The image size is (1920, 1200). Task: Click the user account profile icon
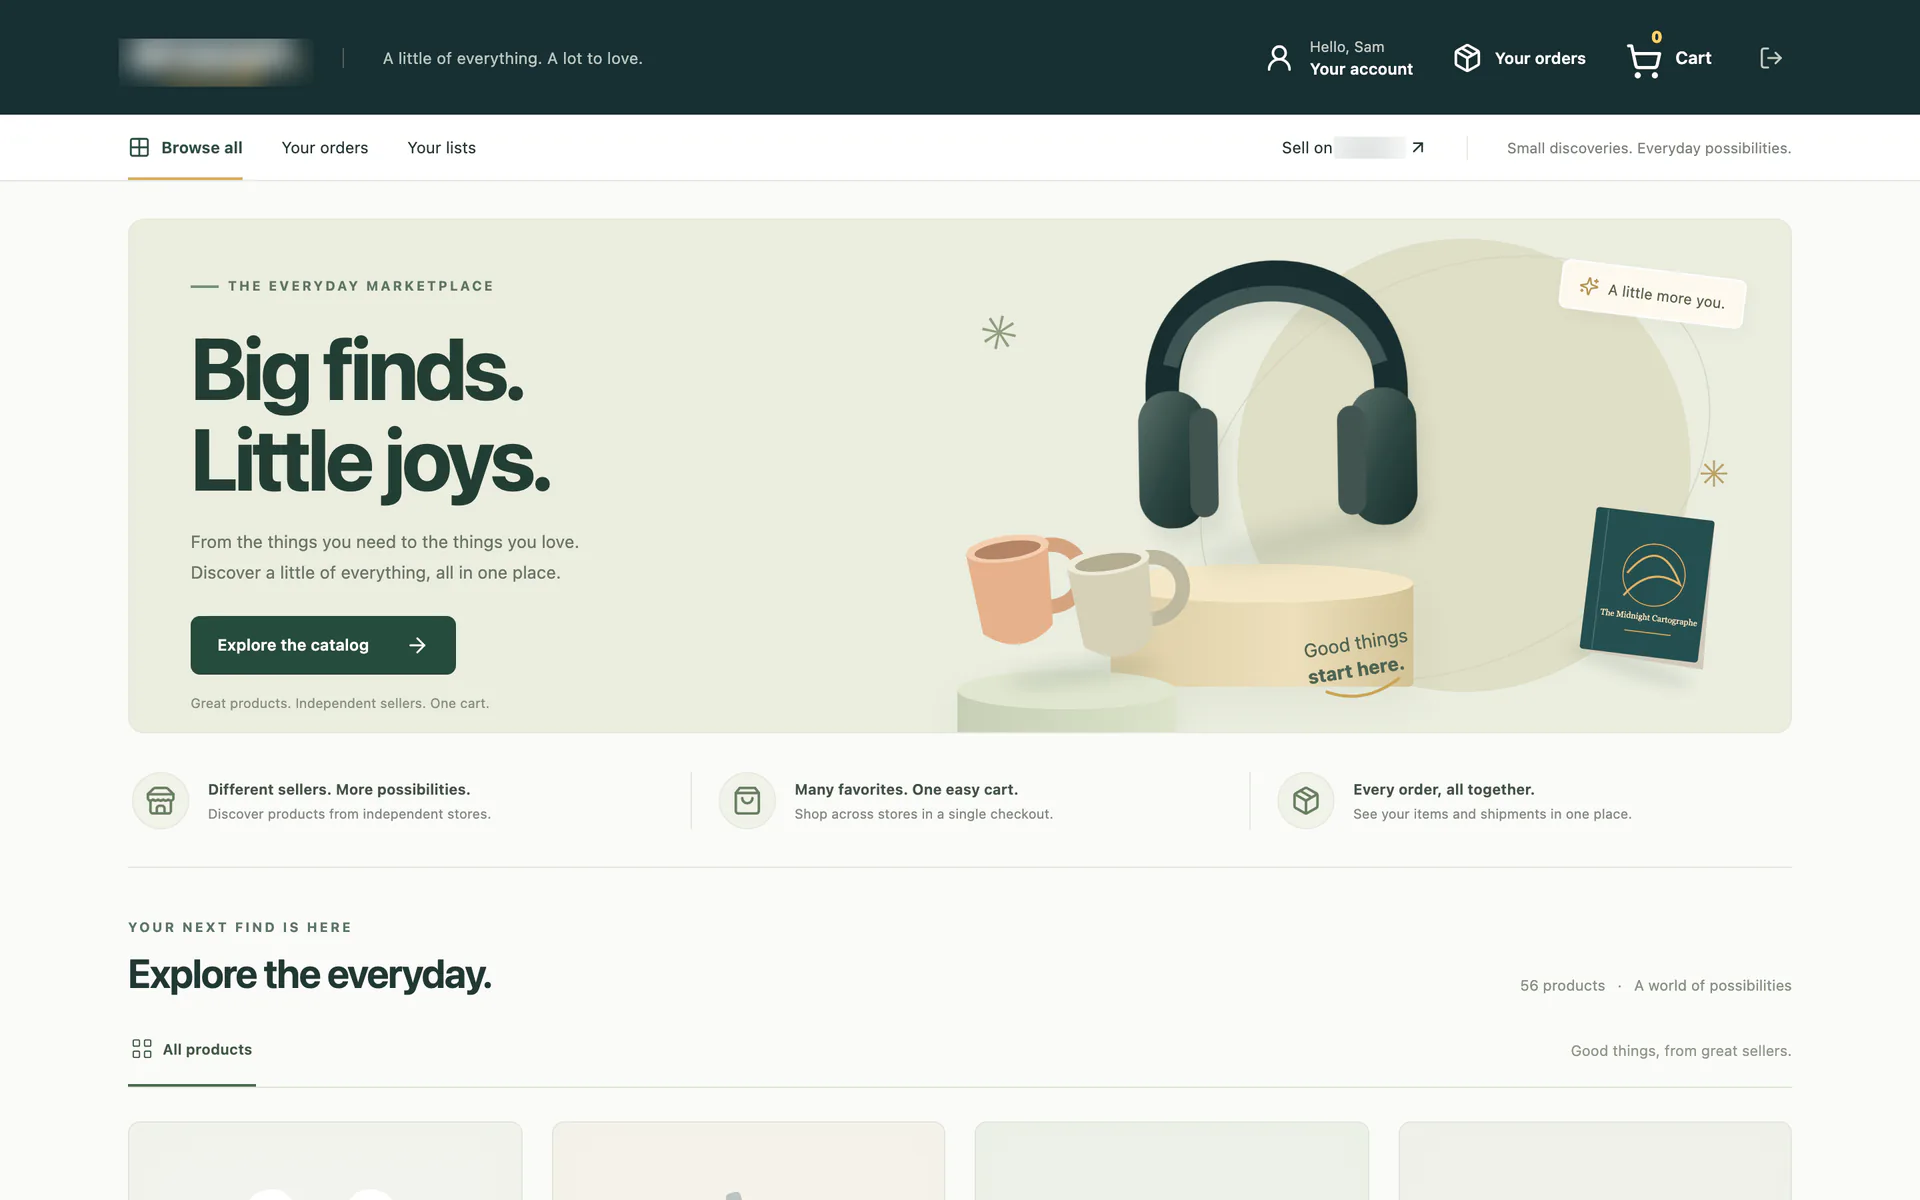(1279, 58)
